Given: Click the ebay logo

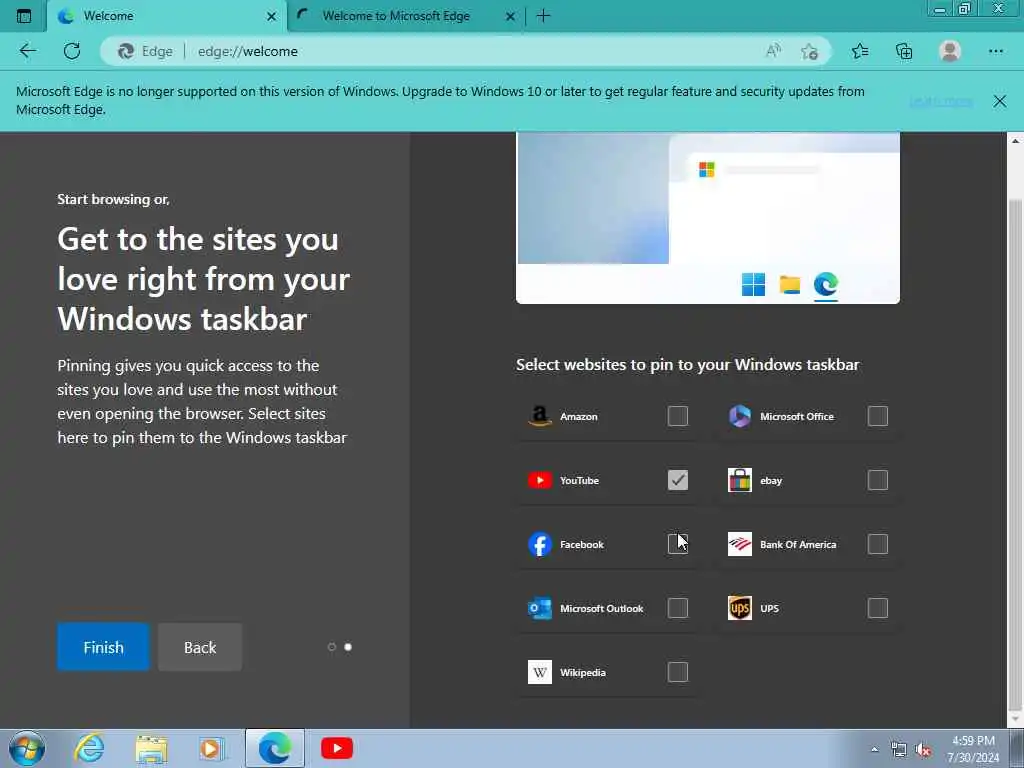Looking at the screenshot, I should 740,480.
